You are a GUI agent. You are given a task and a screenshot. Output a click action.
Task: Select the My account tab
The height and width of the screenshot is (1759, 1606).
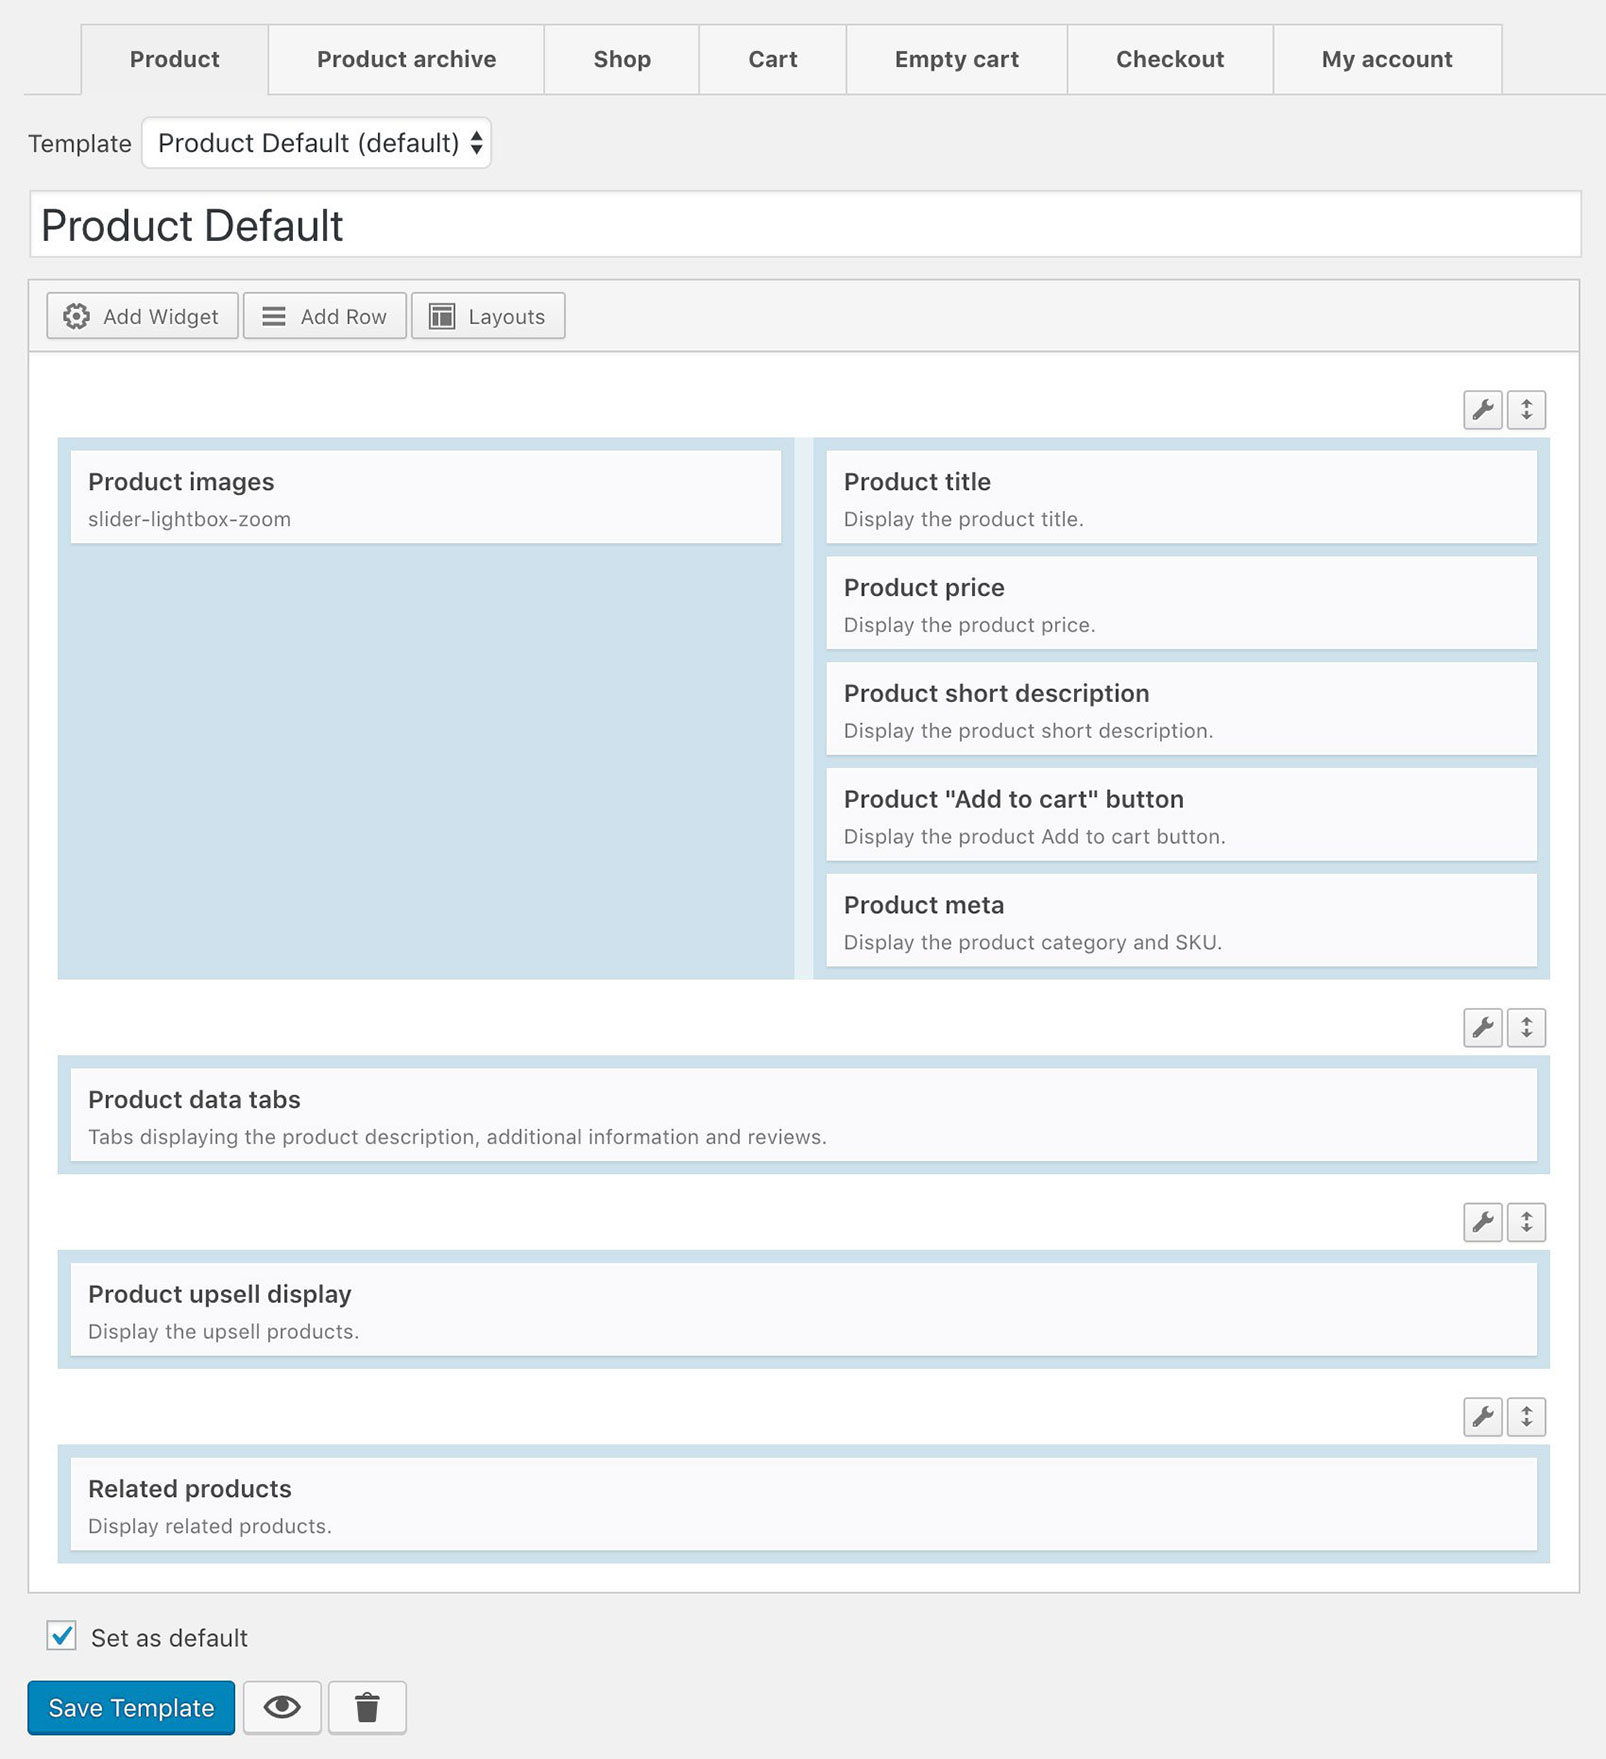(1386, 59)
